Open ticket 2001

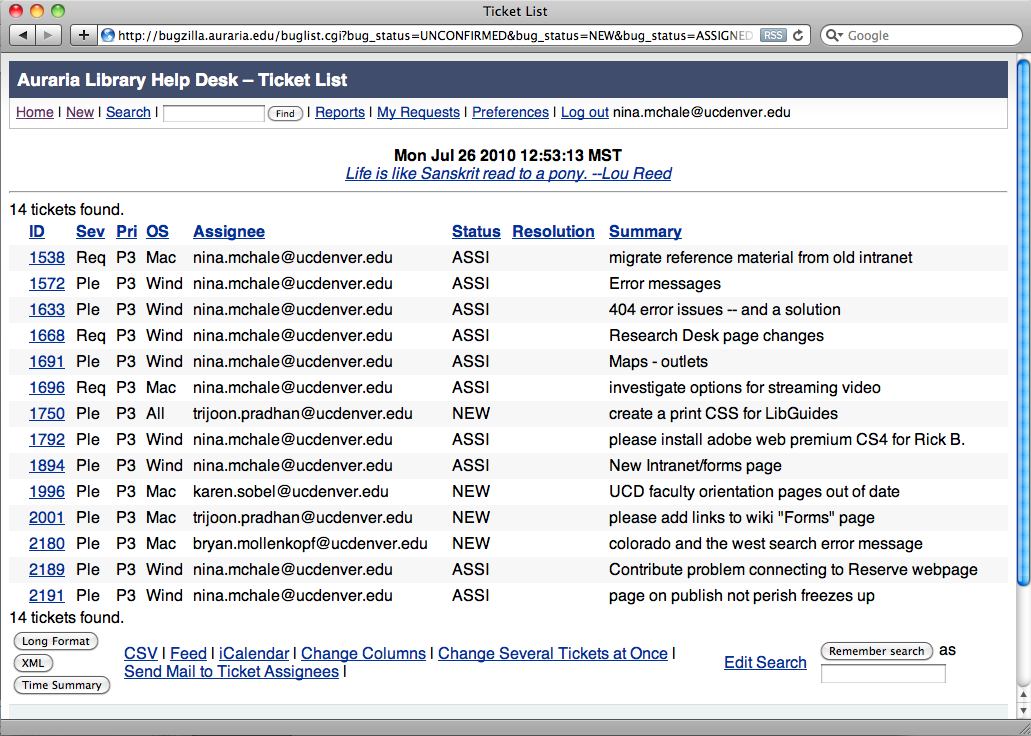[x=47, y=518]
